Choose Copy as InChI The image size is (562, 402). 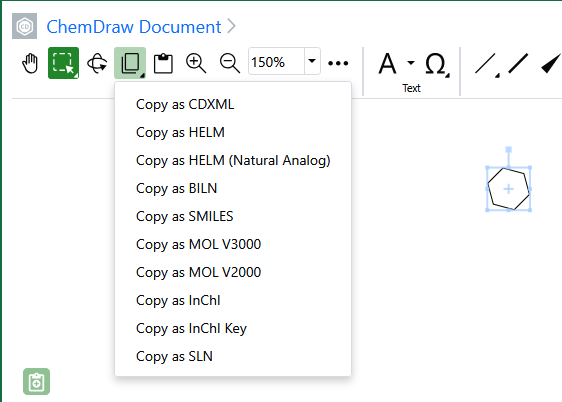click(233, 300)
